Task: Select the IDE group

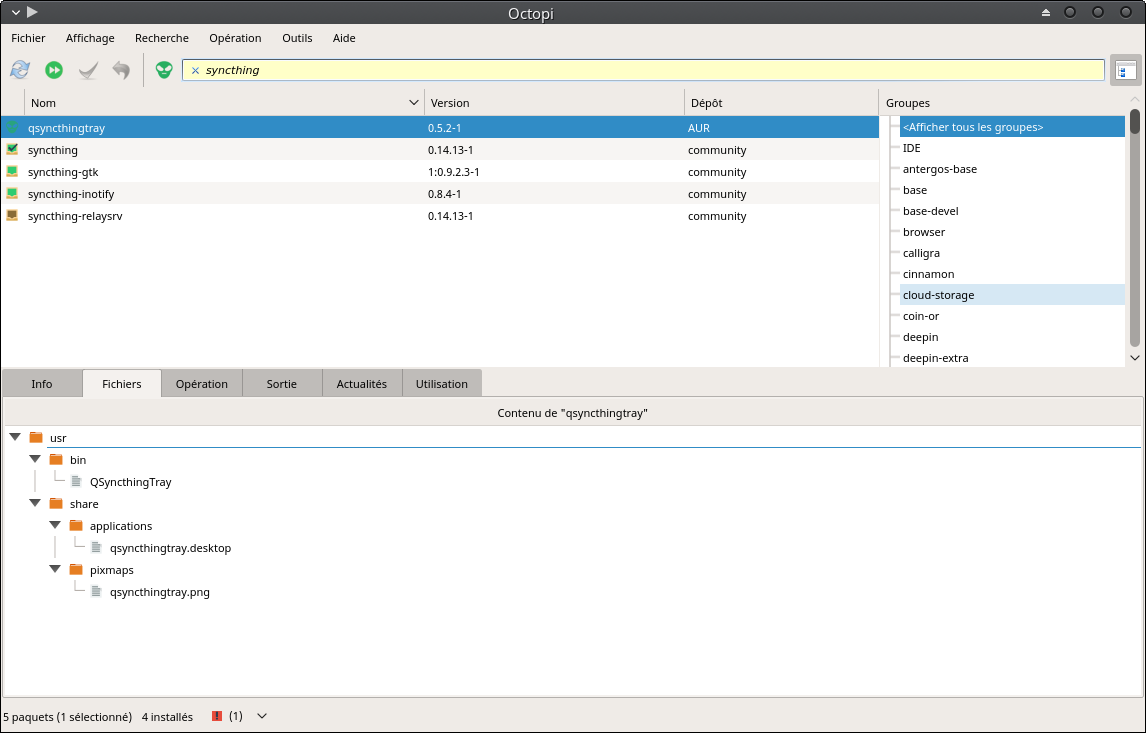Action: click(1012, 148)
